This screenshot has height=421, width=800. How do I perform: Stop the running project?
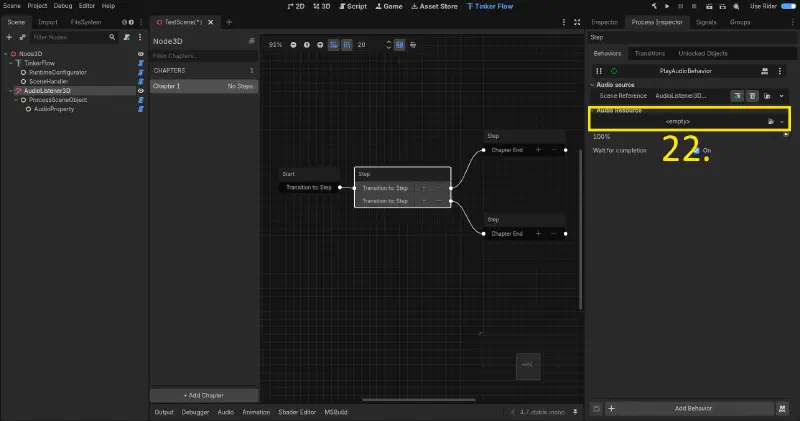(694, 6)
